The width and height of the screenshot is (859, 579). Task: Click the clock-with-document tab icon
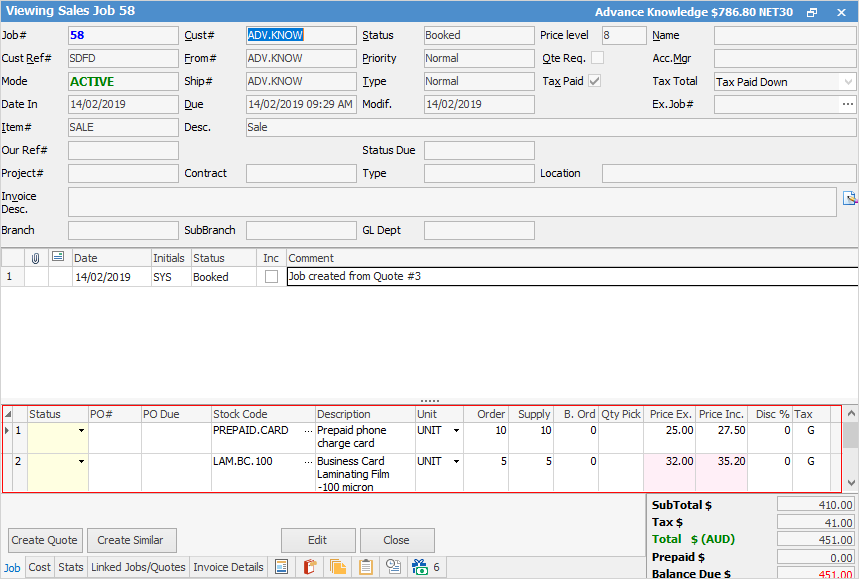[x=394, y=567]
